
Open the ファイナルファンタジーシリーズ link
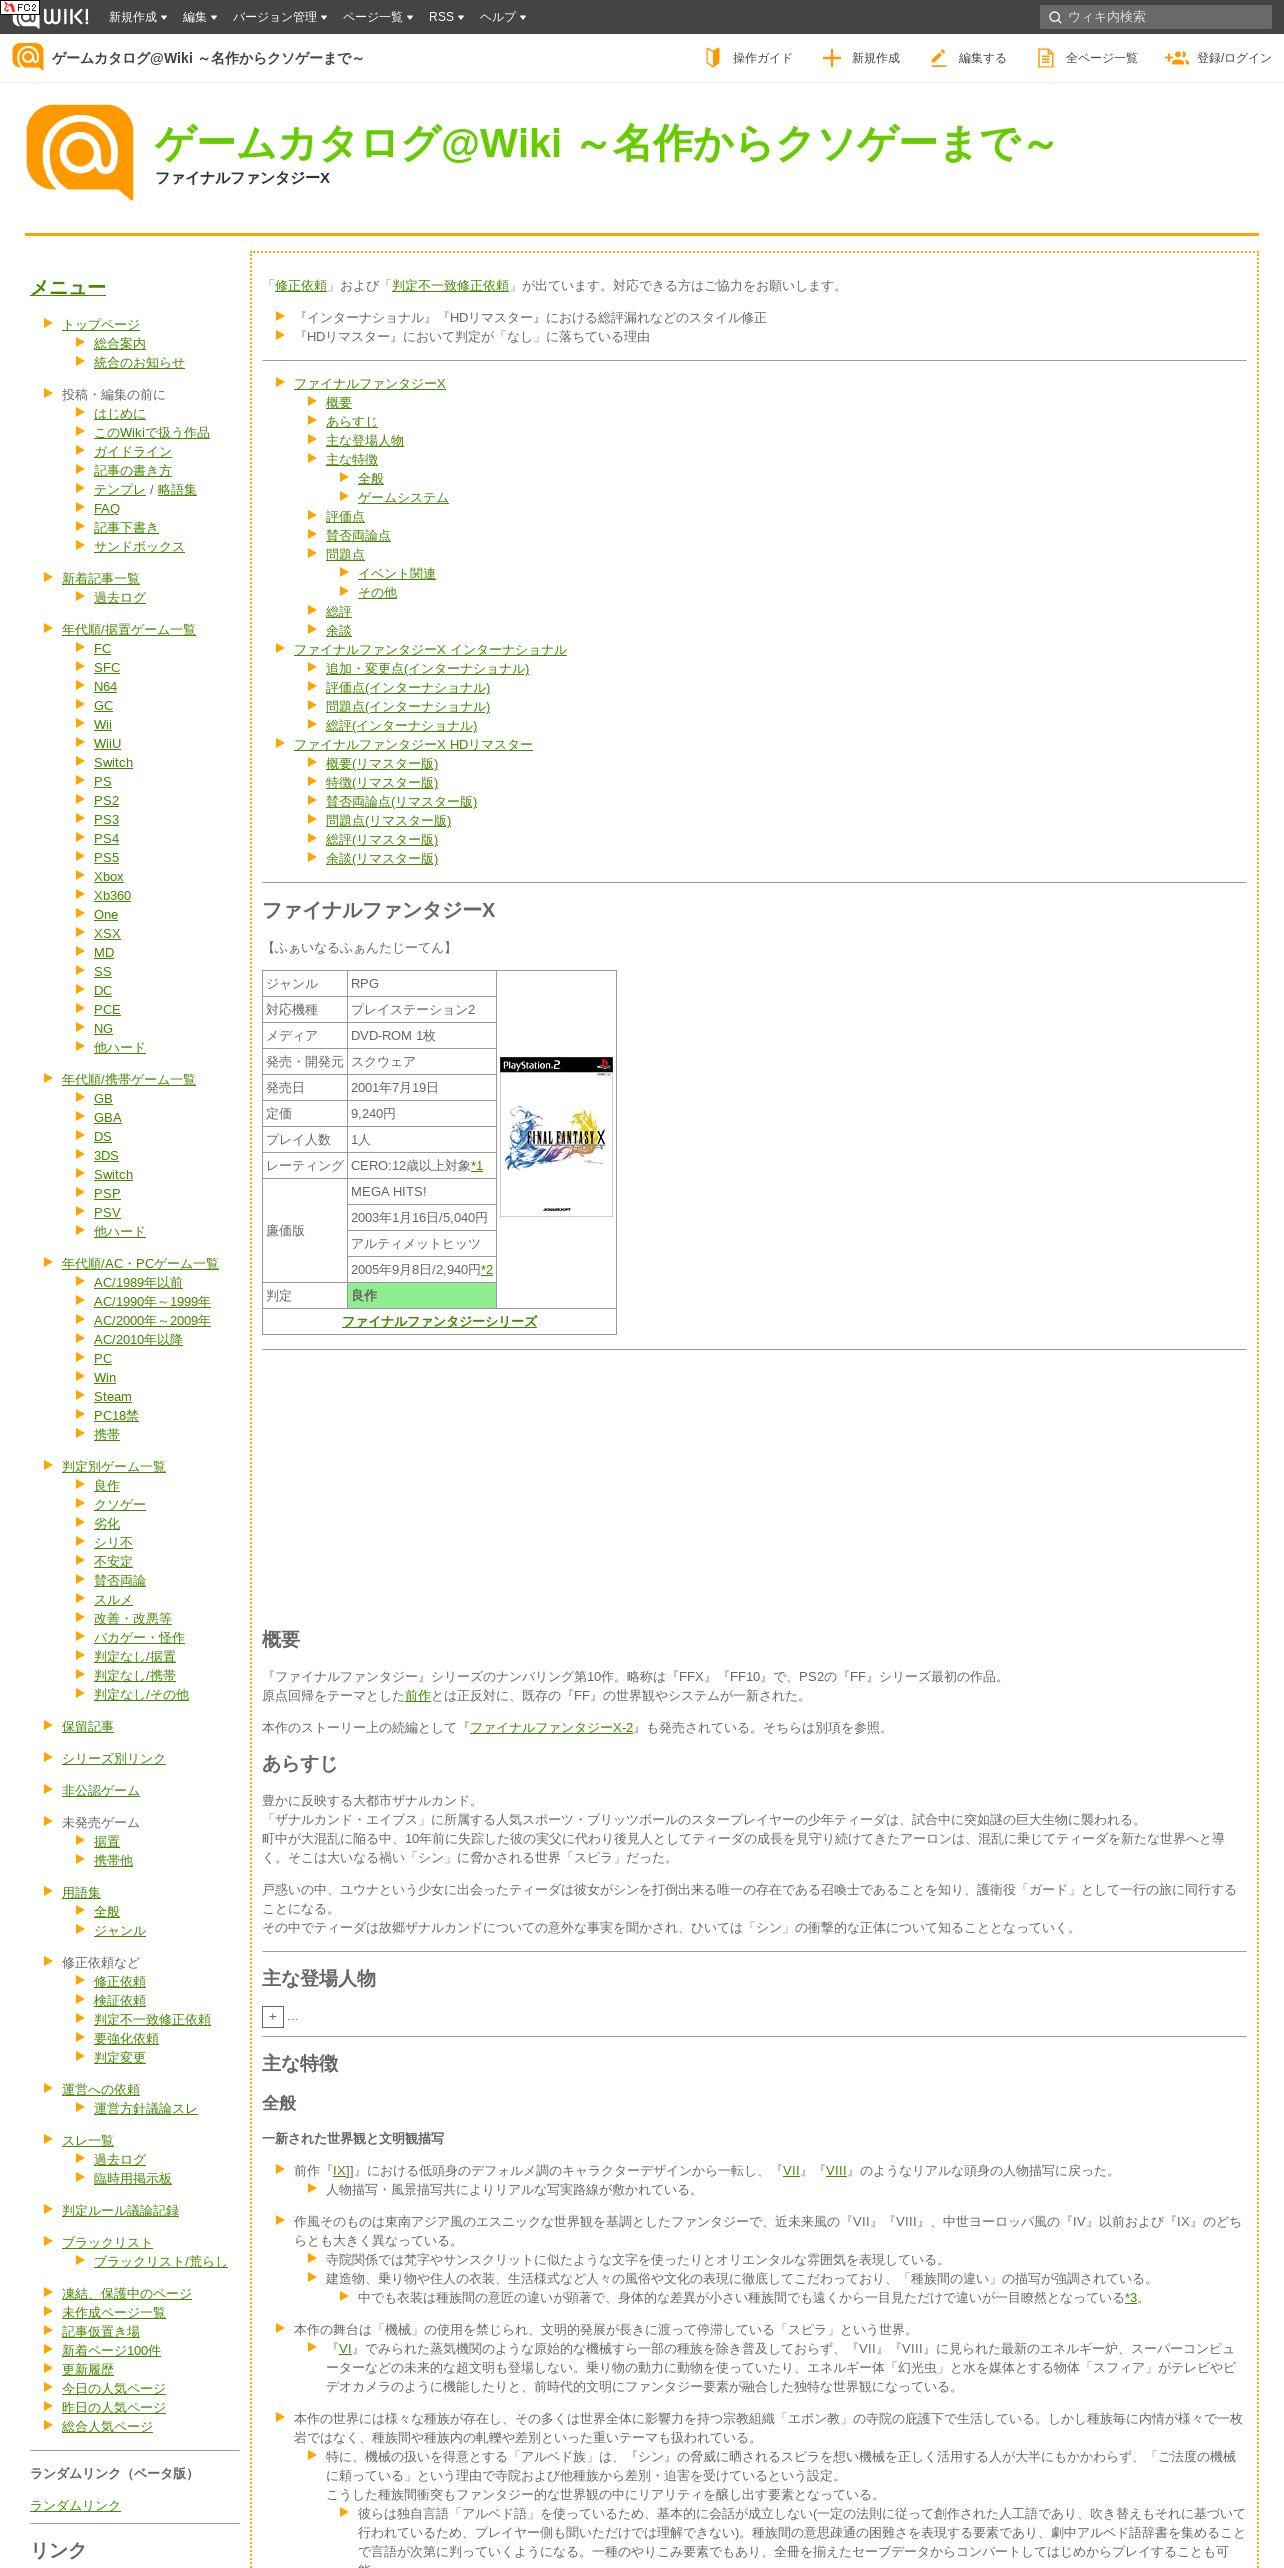[x=439, y=1322]
